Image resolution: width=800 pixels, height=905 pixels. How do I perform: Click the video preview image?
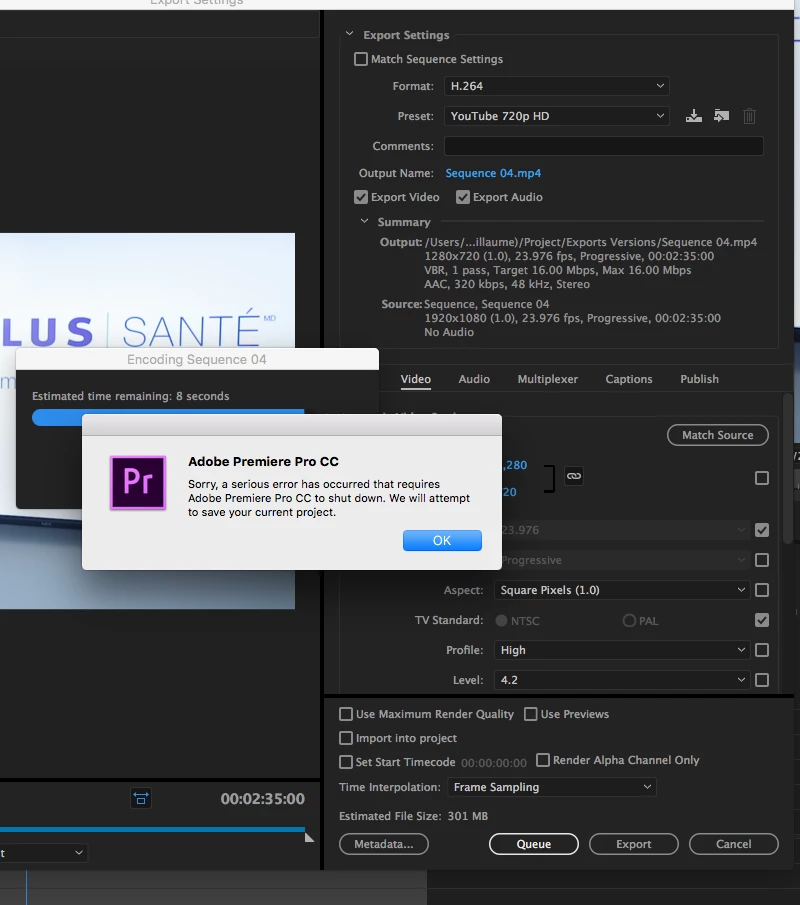[147, 289]
